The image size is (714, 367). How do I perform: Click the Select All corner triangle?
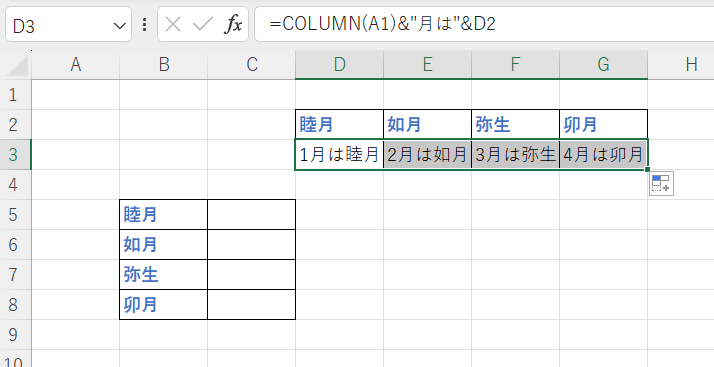click(18, 66)
